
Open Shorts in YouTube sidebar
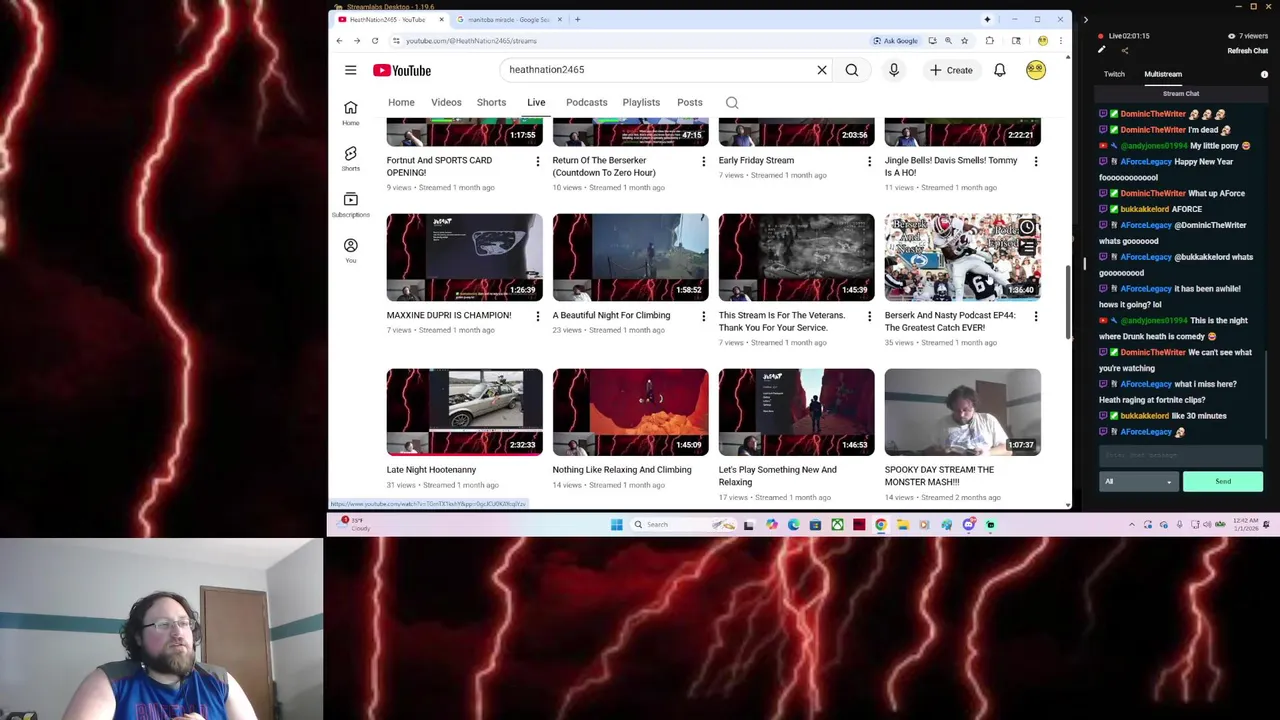tap(350, 159)
